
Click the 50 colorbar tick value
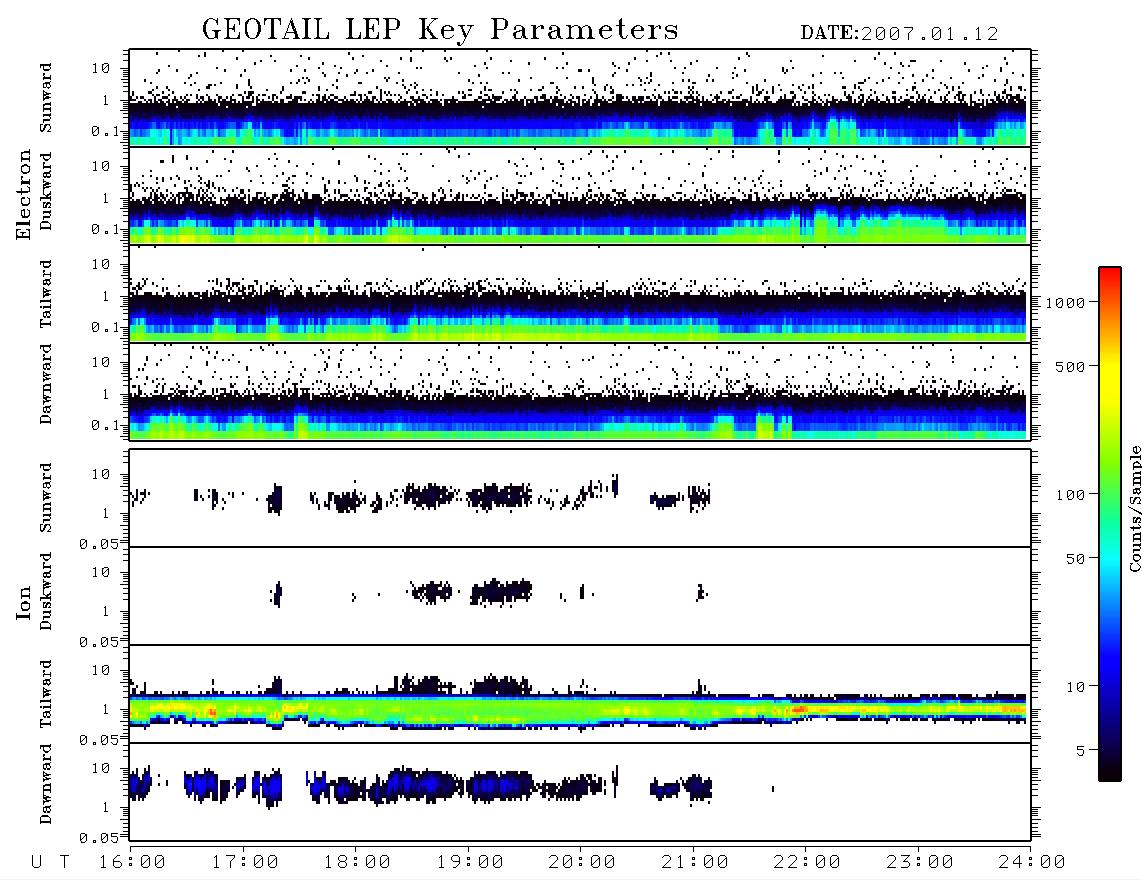[x=1075, y=559]
